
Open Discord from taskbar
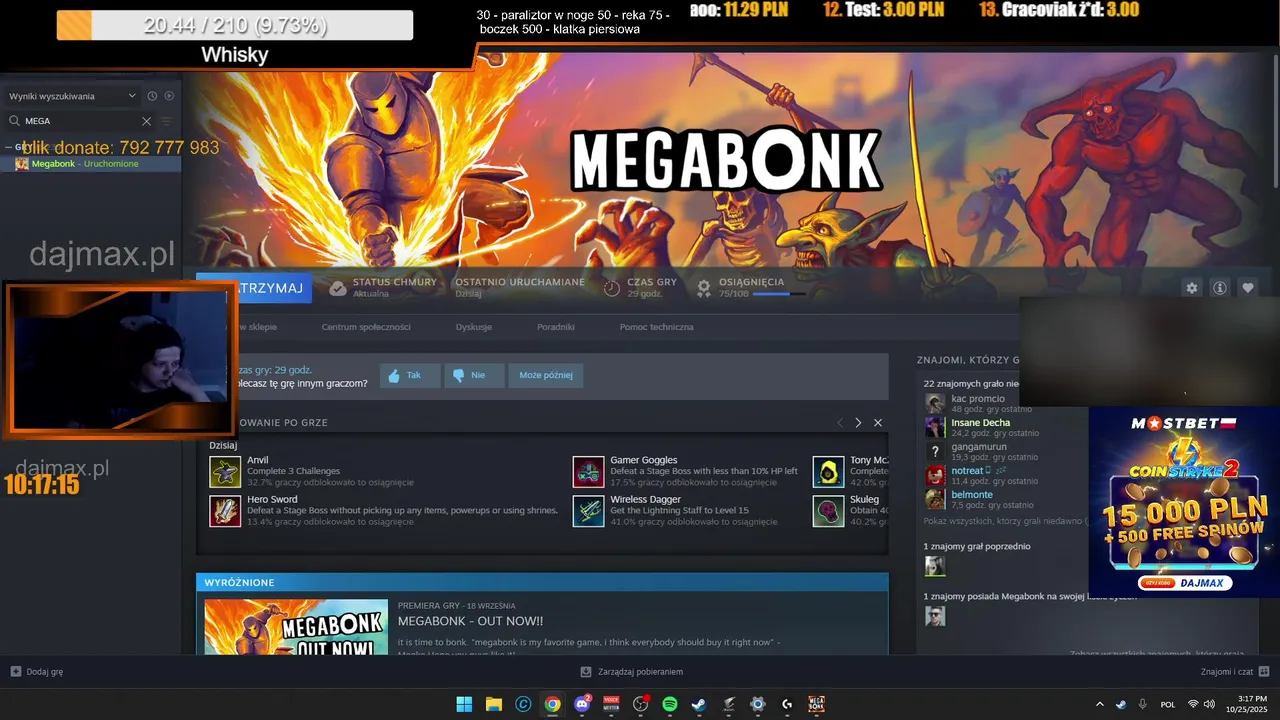tap(582, 704)
